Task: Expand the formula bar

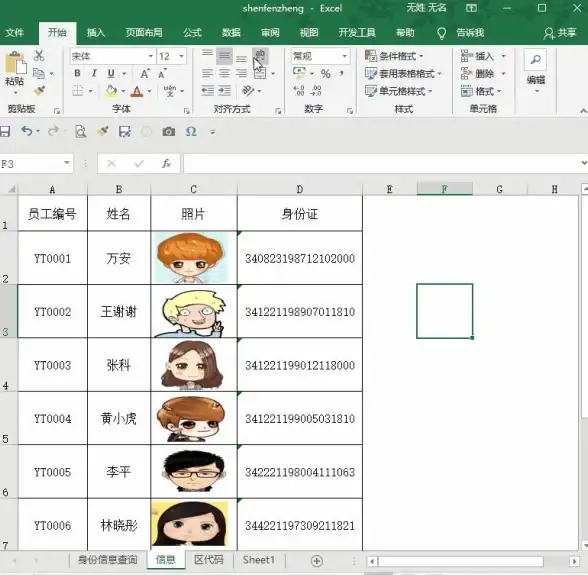Action: (584, 163)
